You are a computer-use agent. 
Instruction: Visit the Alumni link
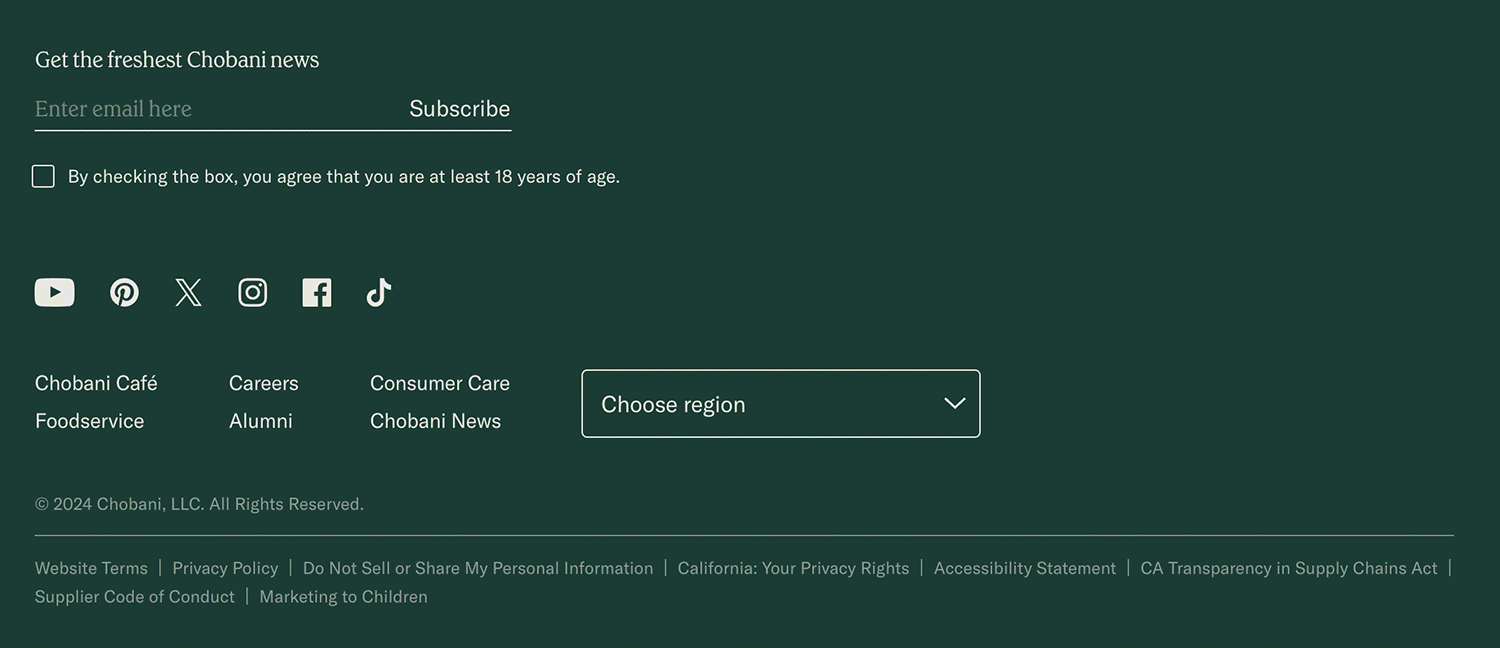[261, 421]
